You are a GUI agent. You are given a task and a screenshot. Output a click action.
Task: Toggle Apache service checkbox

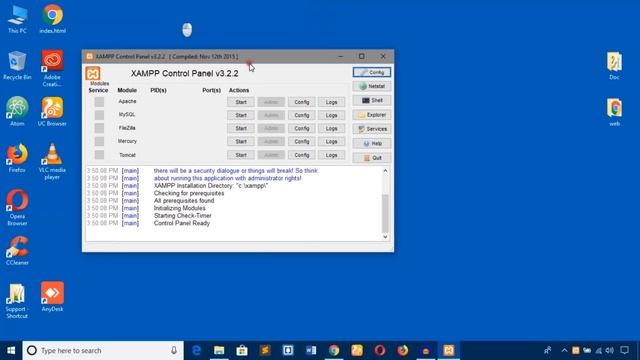[x=99, y=102]
